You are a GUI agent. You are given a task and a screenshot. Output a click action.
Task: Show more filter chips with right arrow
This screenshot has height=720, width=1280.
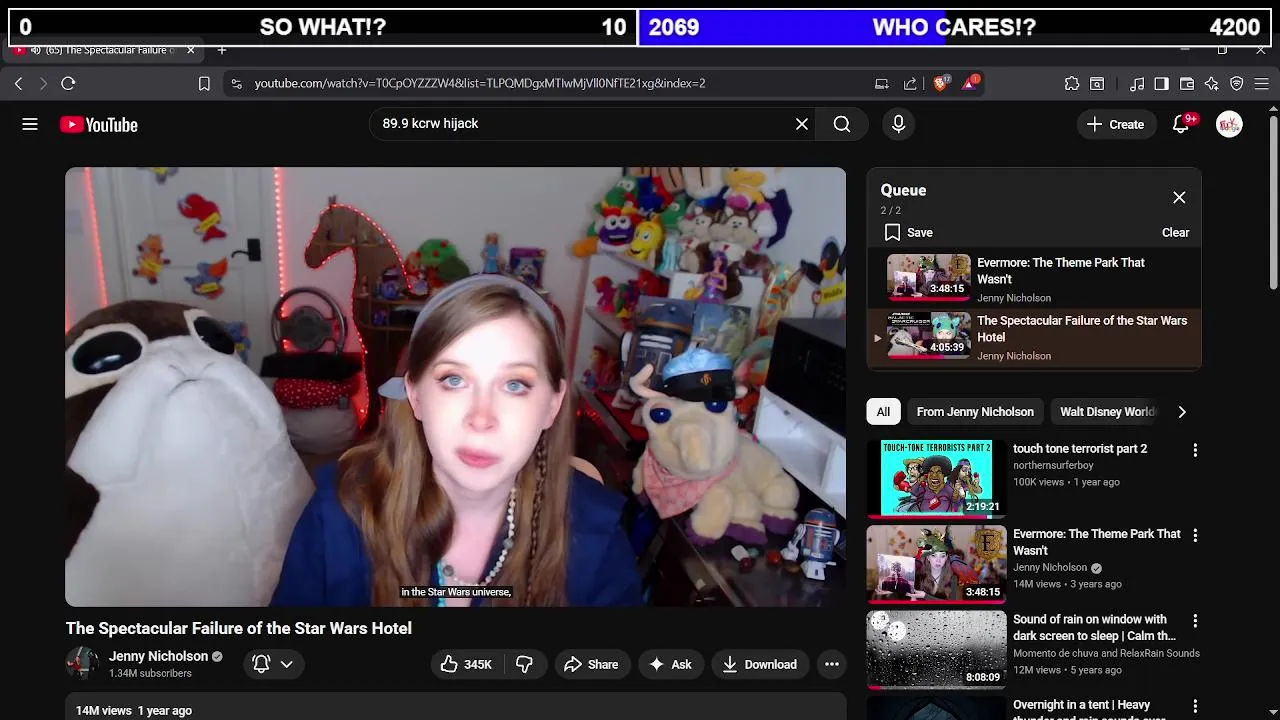(1182, 412)
